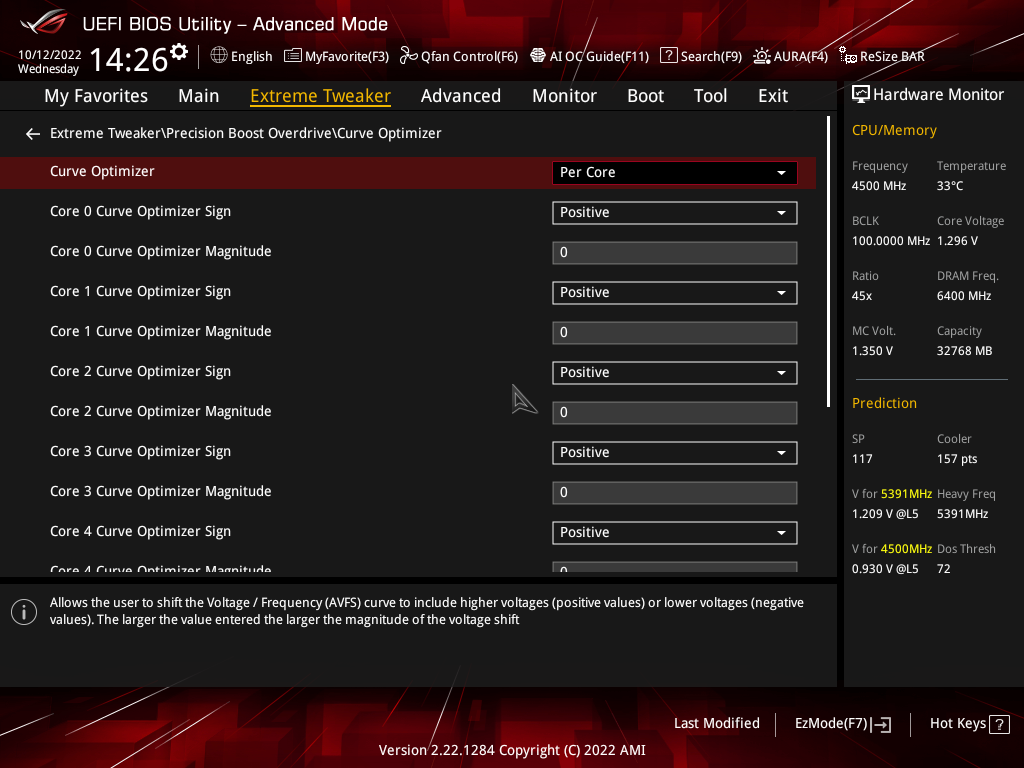Click the 4500 MHz frequency value
Image resolution: width=1024 pixels, height=768 pixels.
[x=878, y=186]
